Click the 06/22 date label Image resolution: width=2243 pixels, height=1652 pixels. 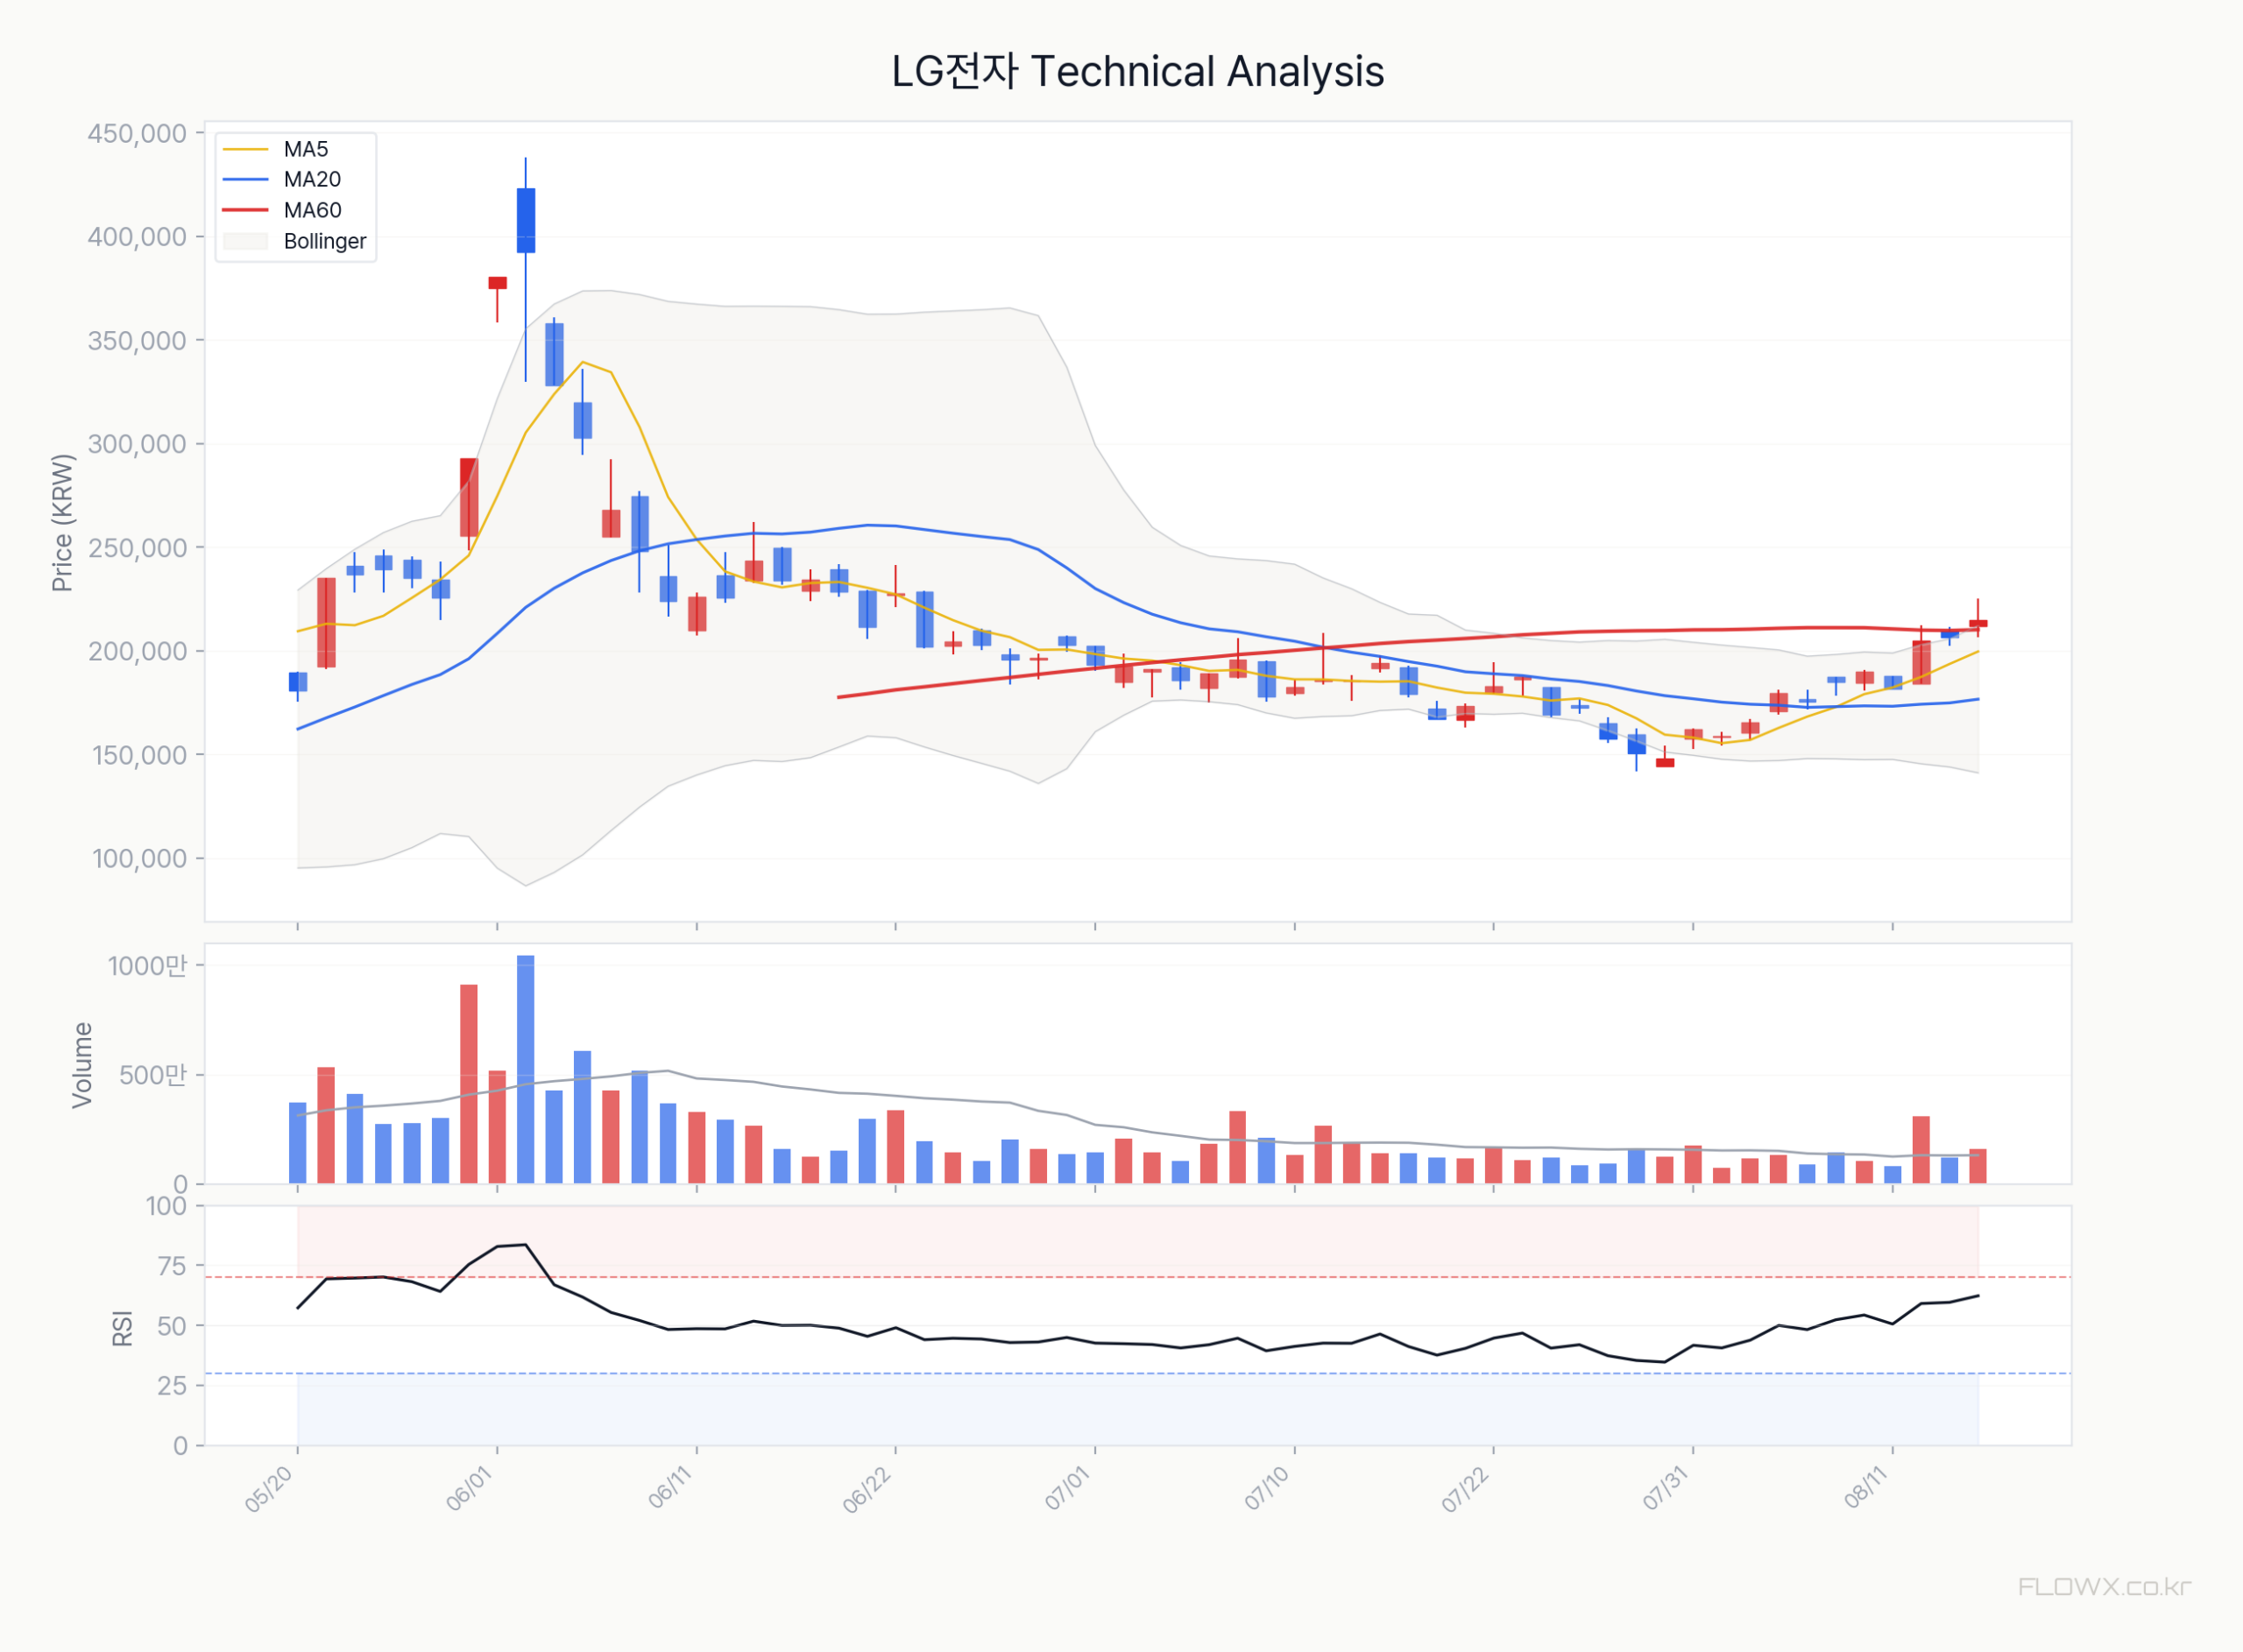coord(867,1489)
